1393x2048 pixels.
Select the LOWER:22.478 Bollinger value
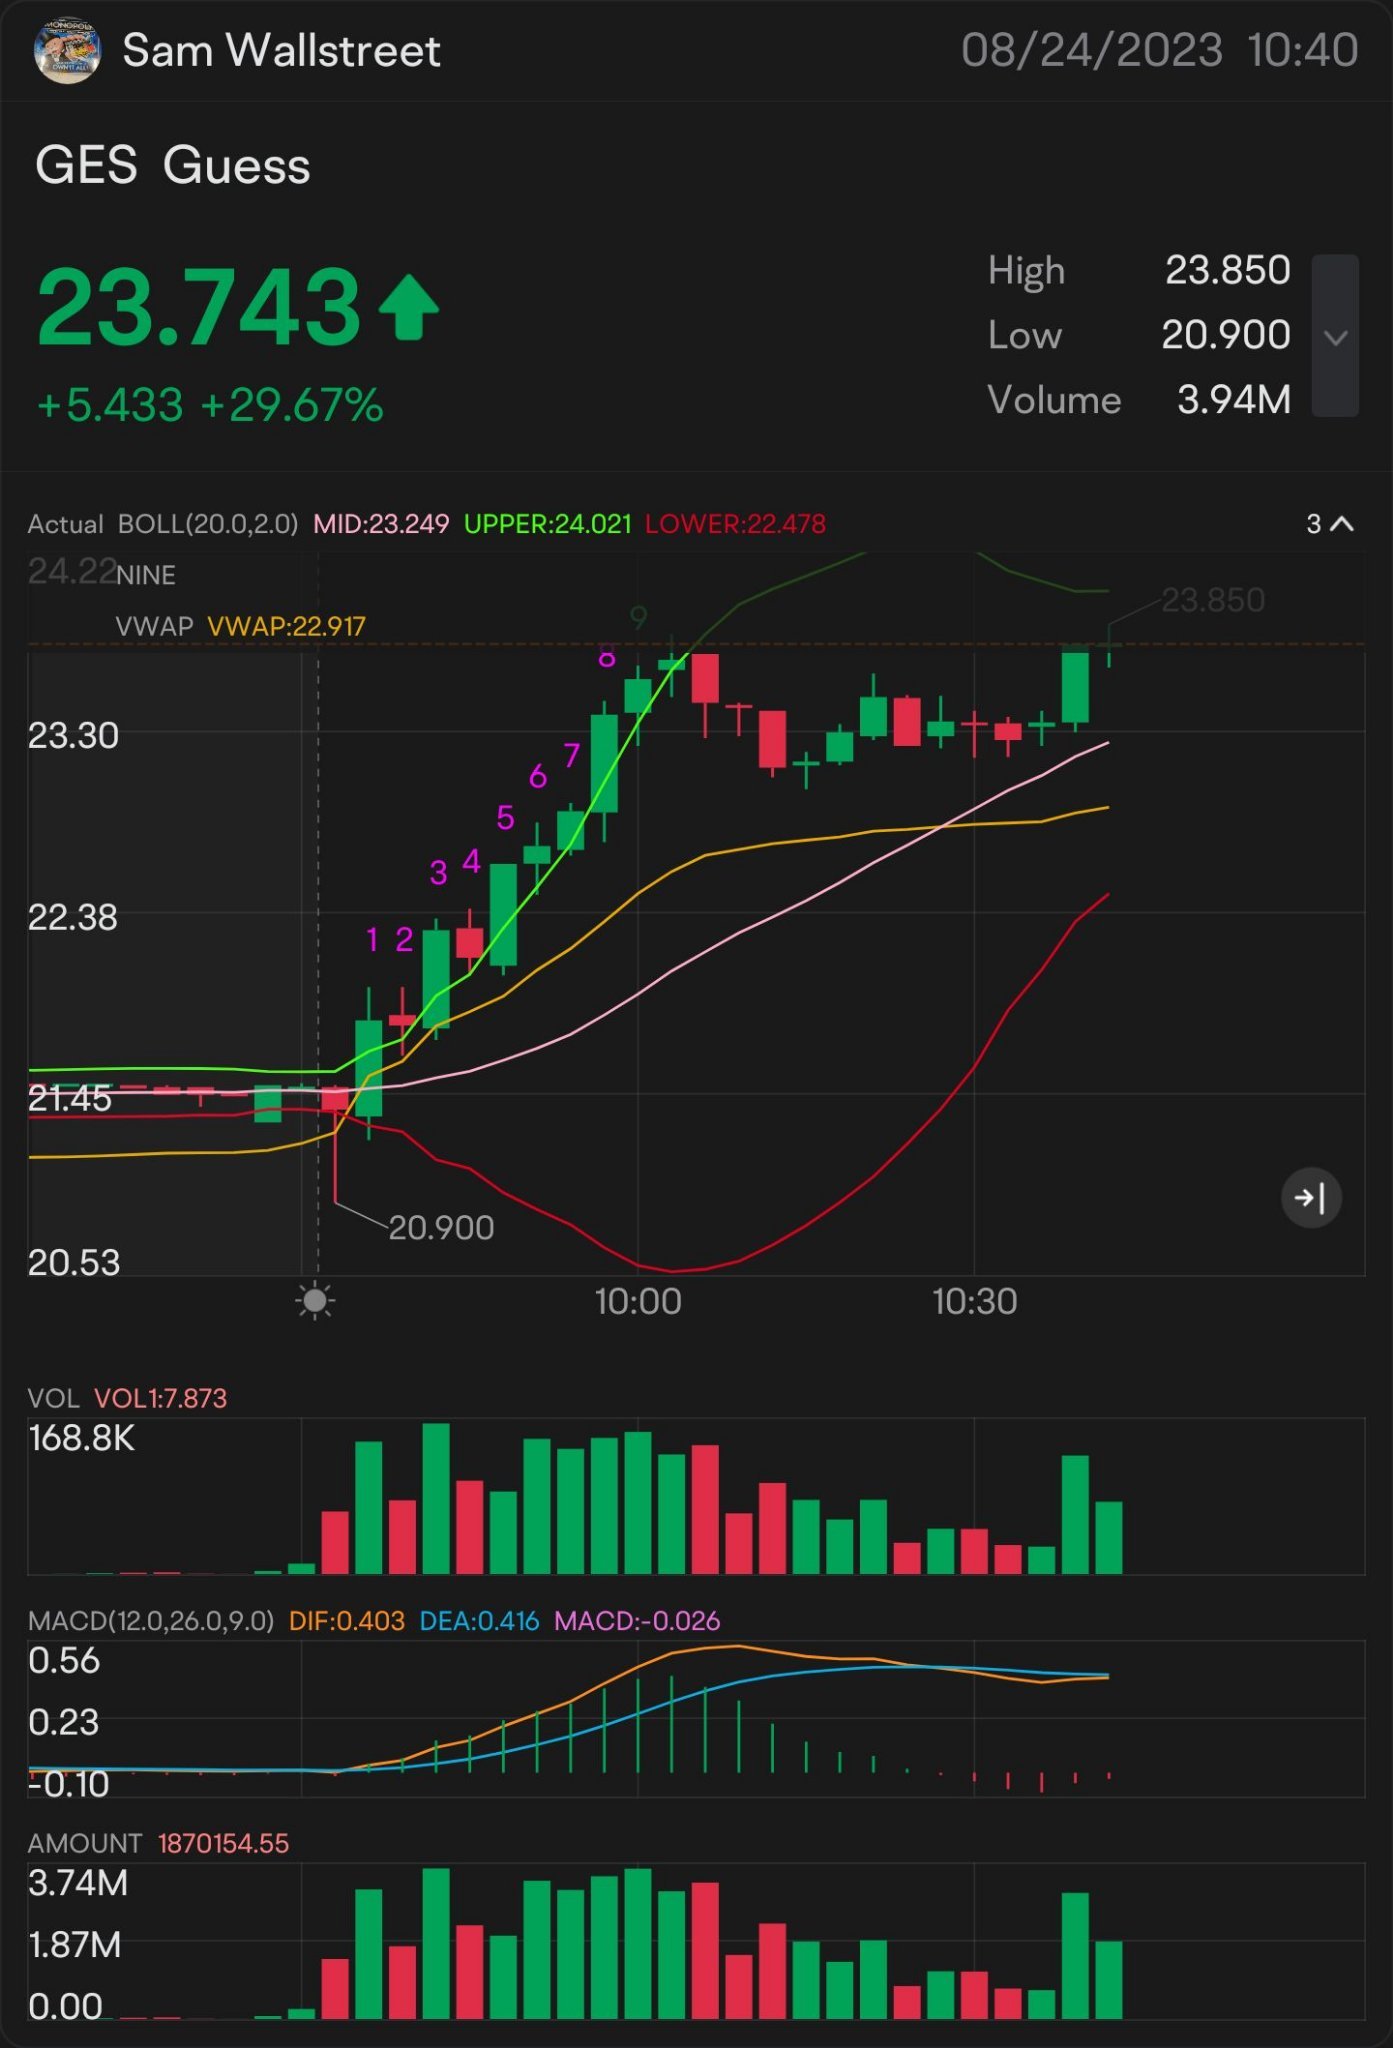click(x=735, y=524)
